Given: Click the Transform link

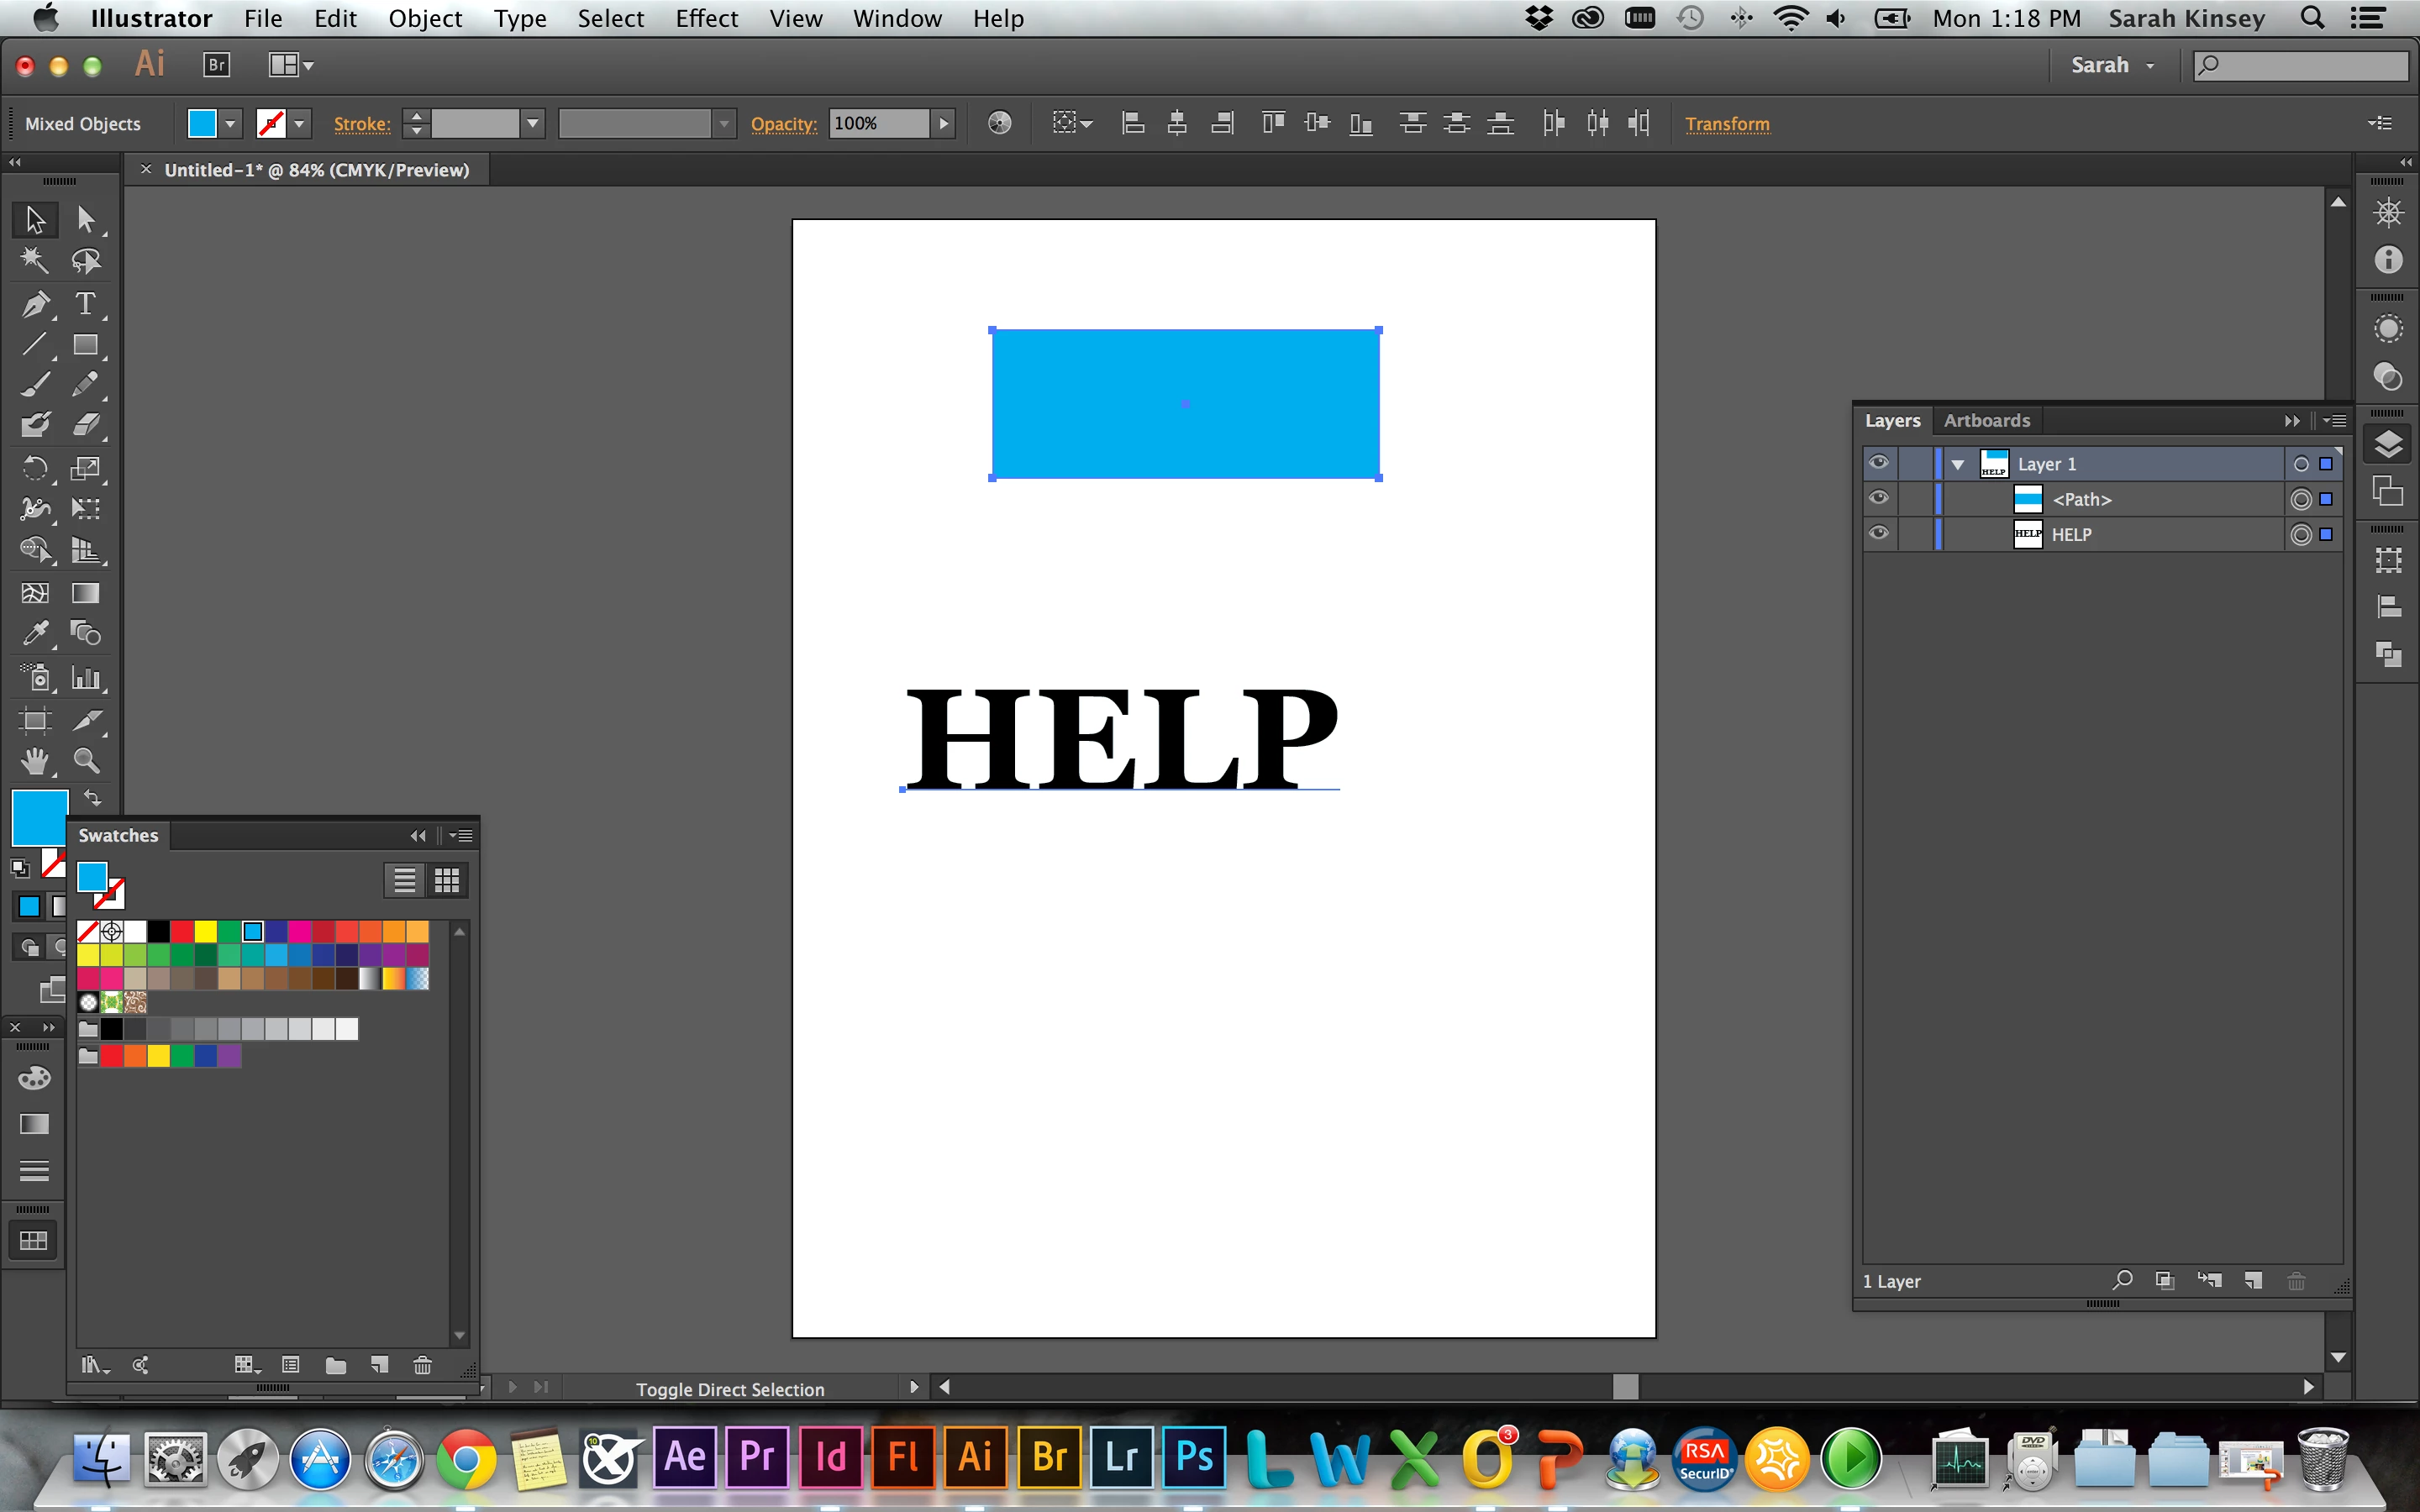Looking at the screenshot, I should tap(1726, 124).
